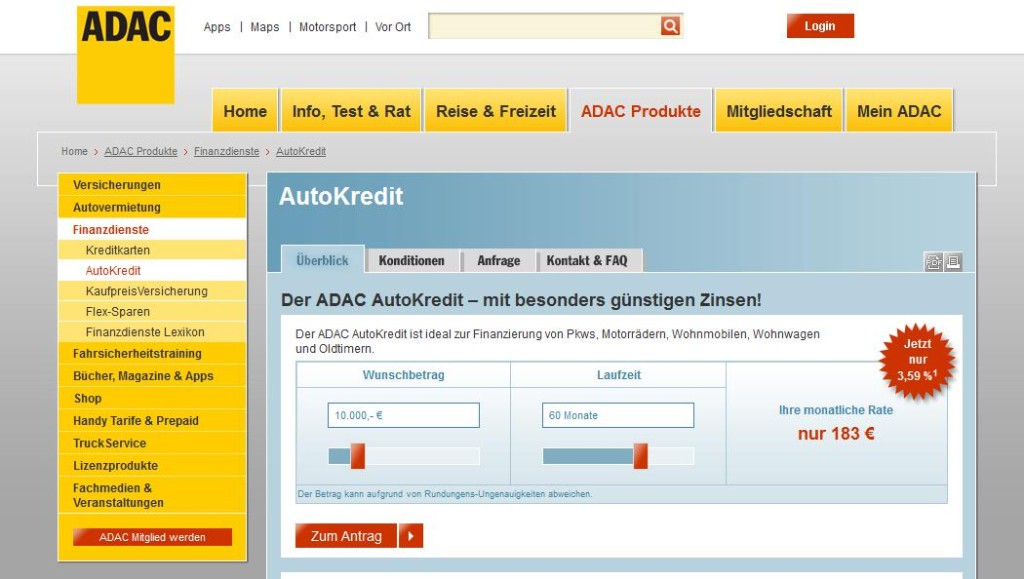Click the 'nur 183 €' monthly rate

click(836, 434)
